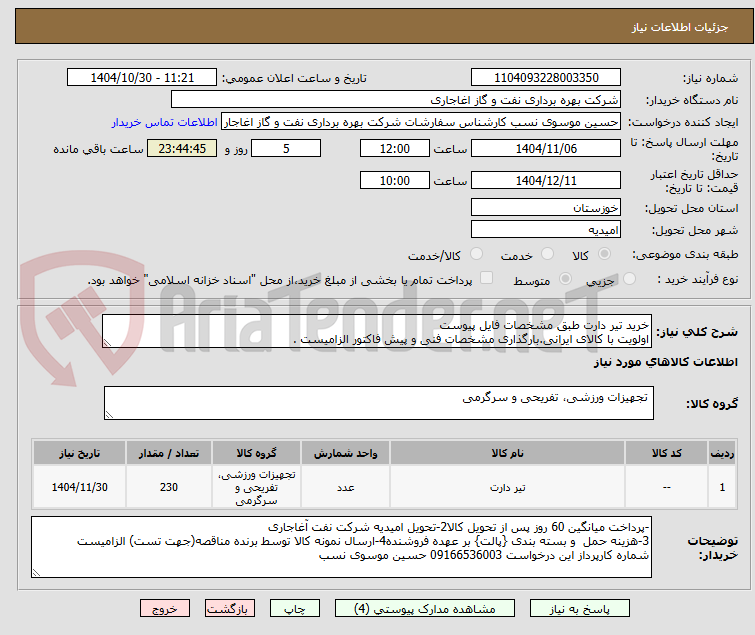Click the response deadline date 1404/11/06
Viewport: 755px width, 635px height.
pyautogui.click(x=546, y=148)
